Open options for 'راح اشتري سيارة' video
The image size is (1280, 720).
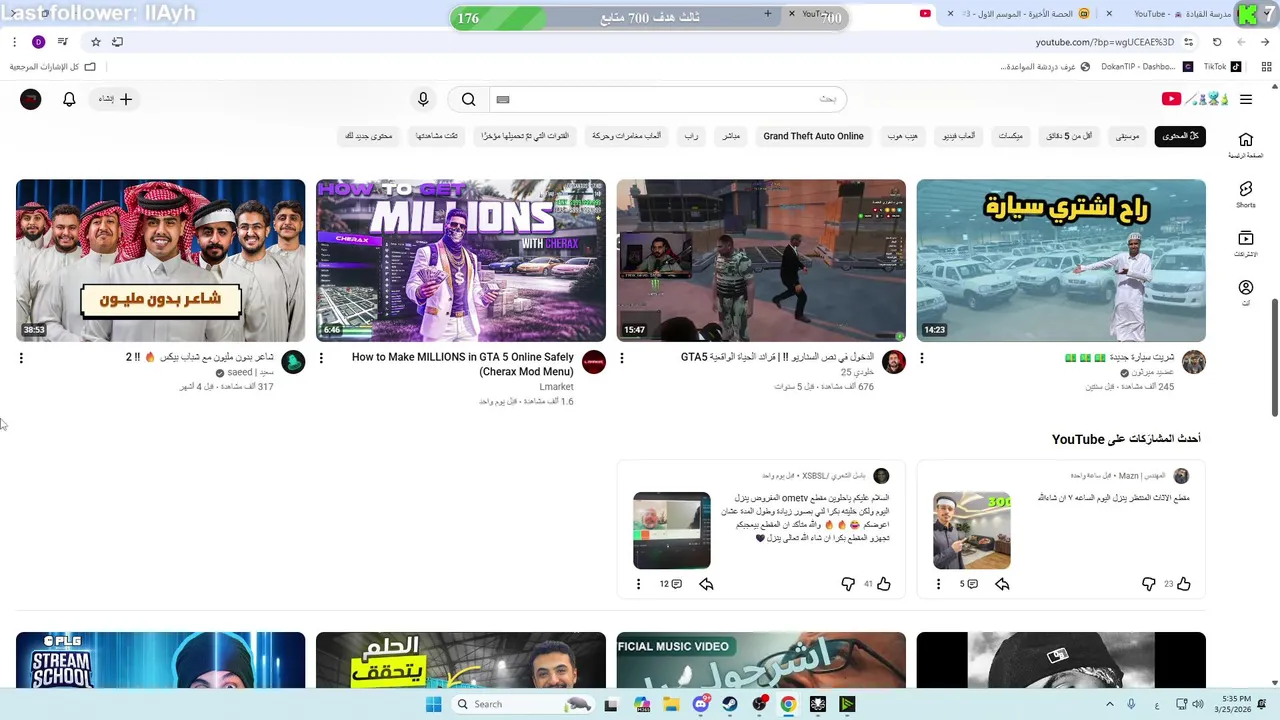pyautogui.click(x=922, y=357)
